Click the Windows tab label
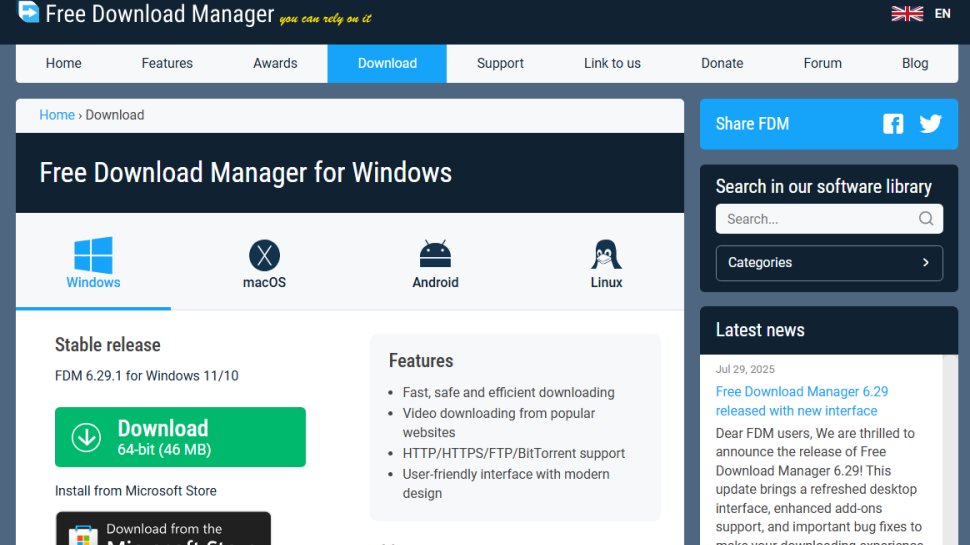The image size is (970, 545). [93, 283]
